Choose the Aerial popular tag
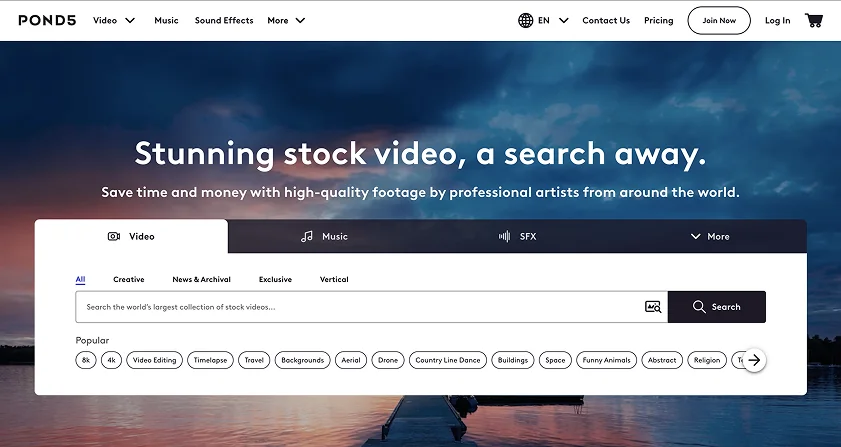The width and height of the screenshot is (841, 447). click(x=351, y=360)
